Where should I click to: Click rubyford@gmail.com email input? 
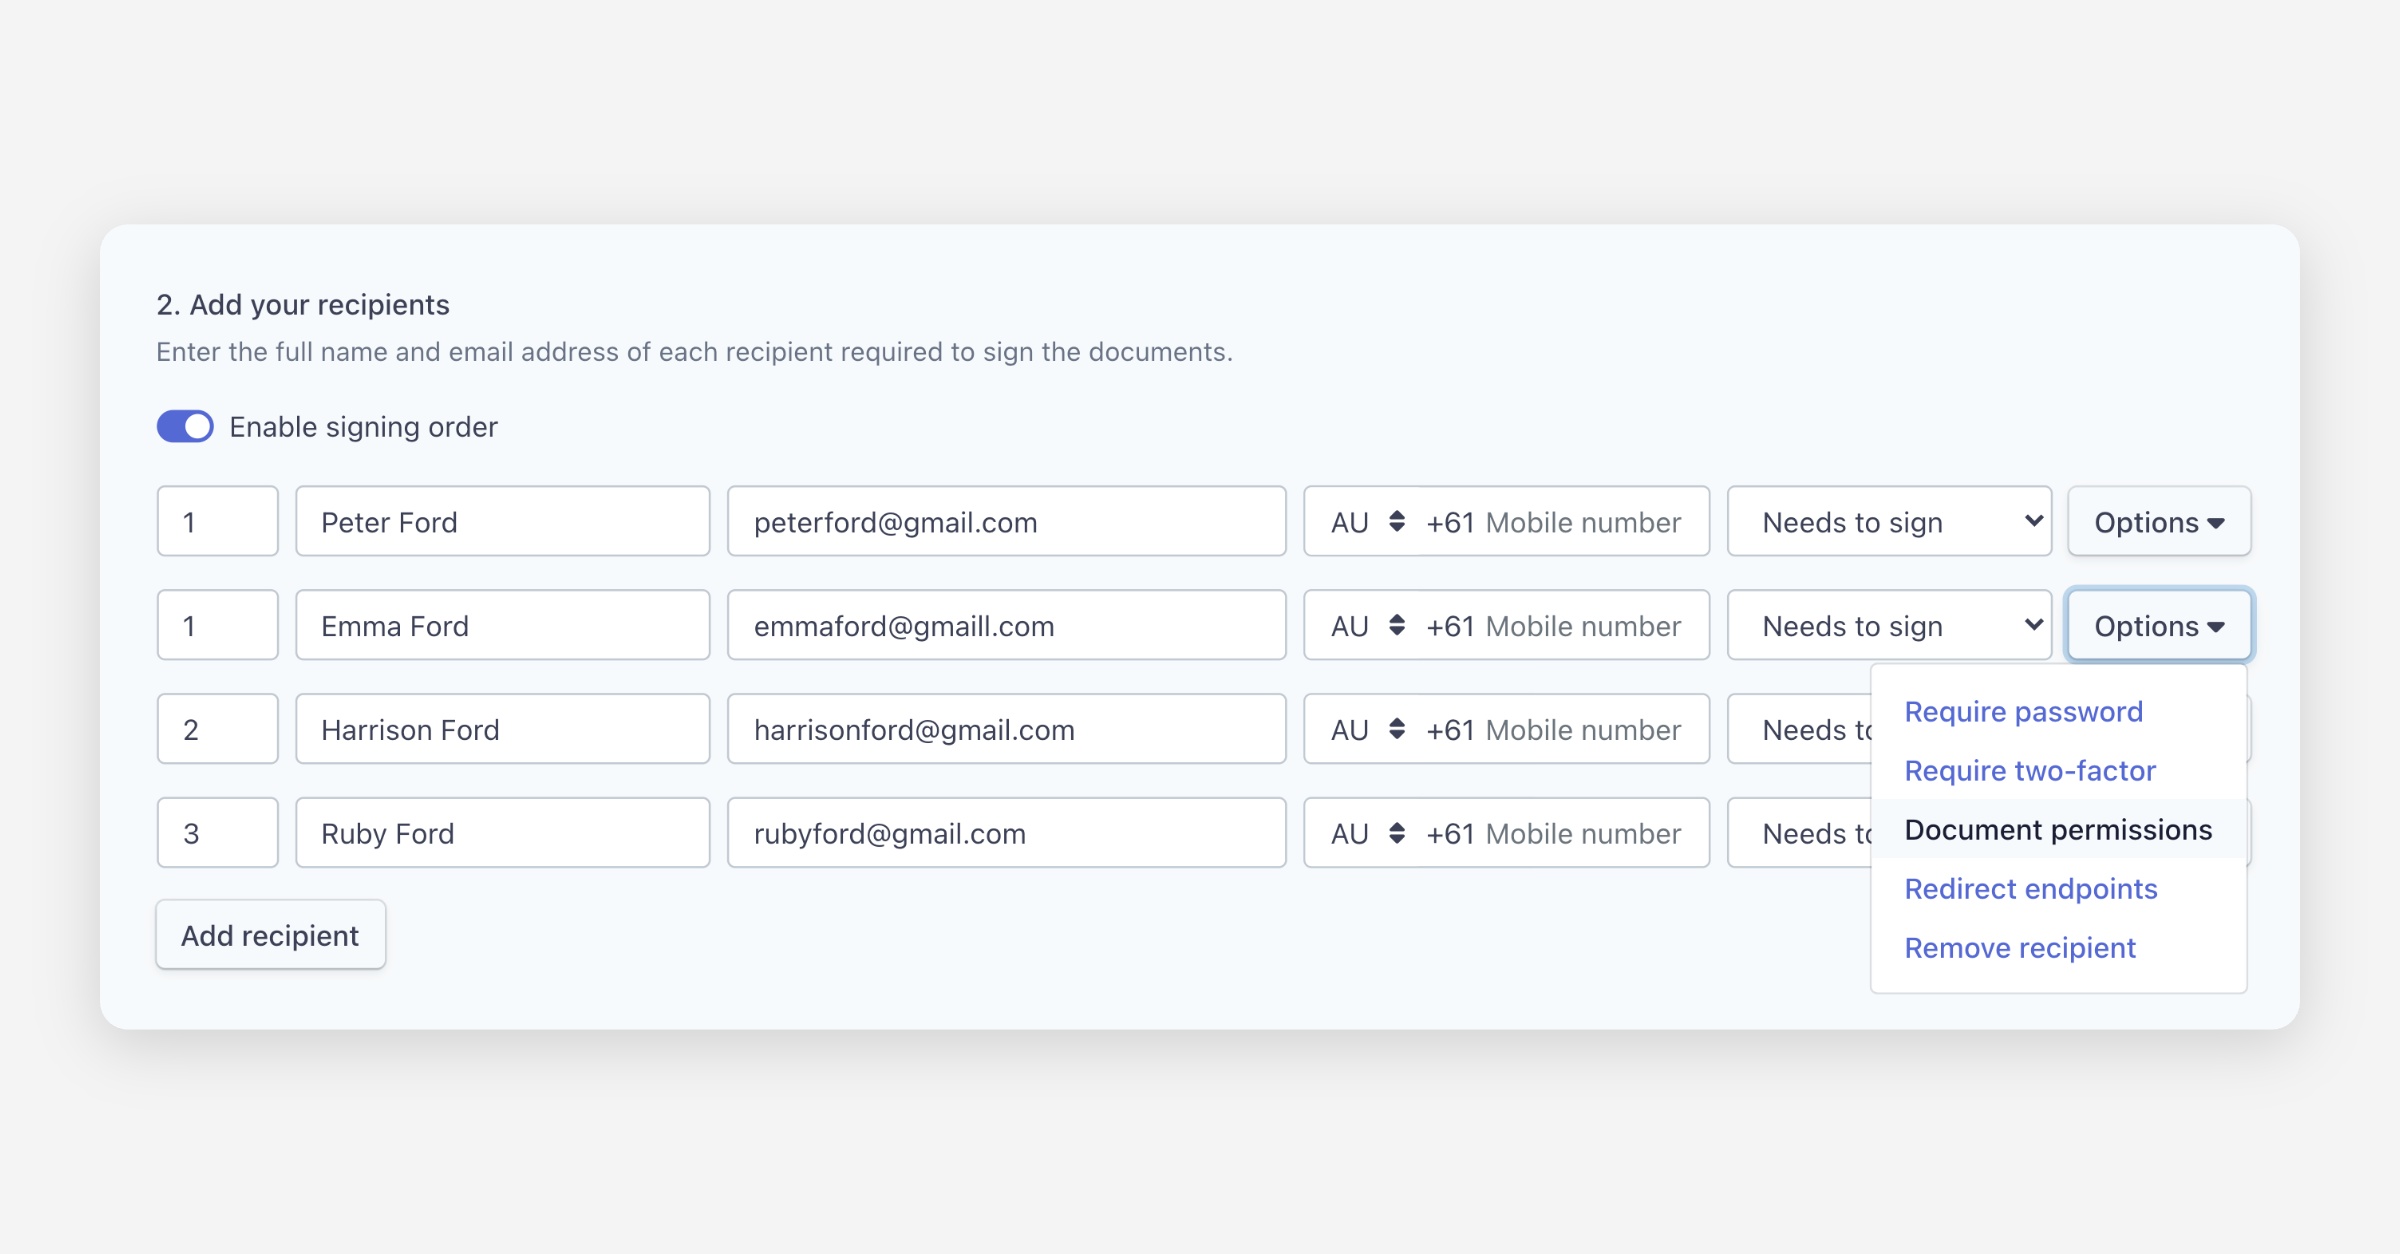point(1005,834)
